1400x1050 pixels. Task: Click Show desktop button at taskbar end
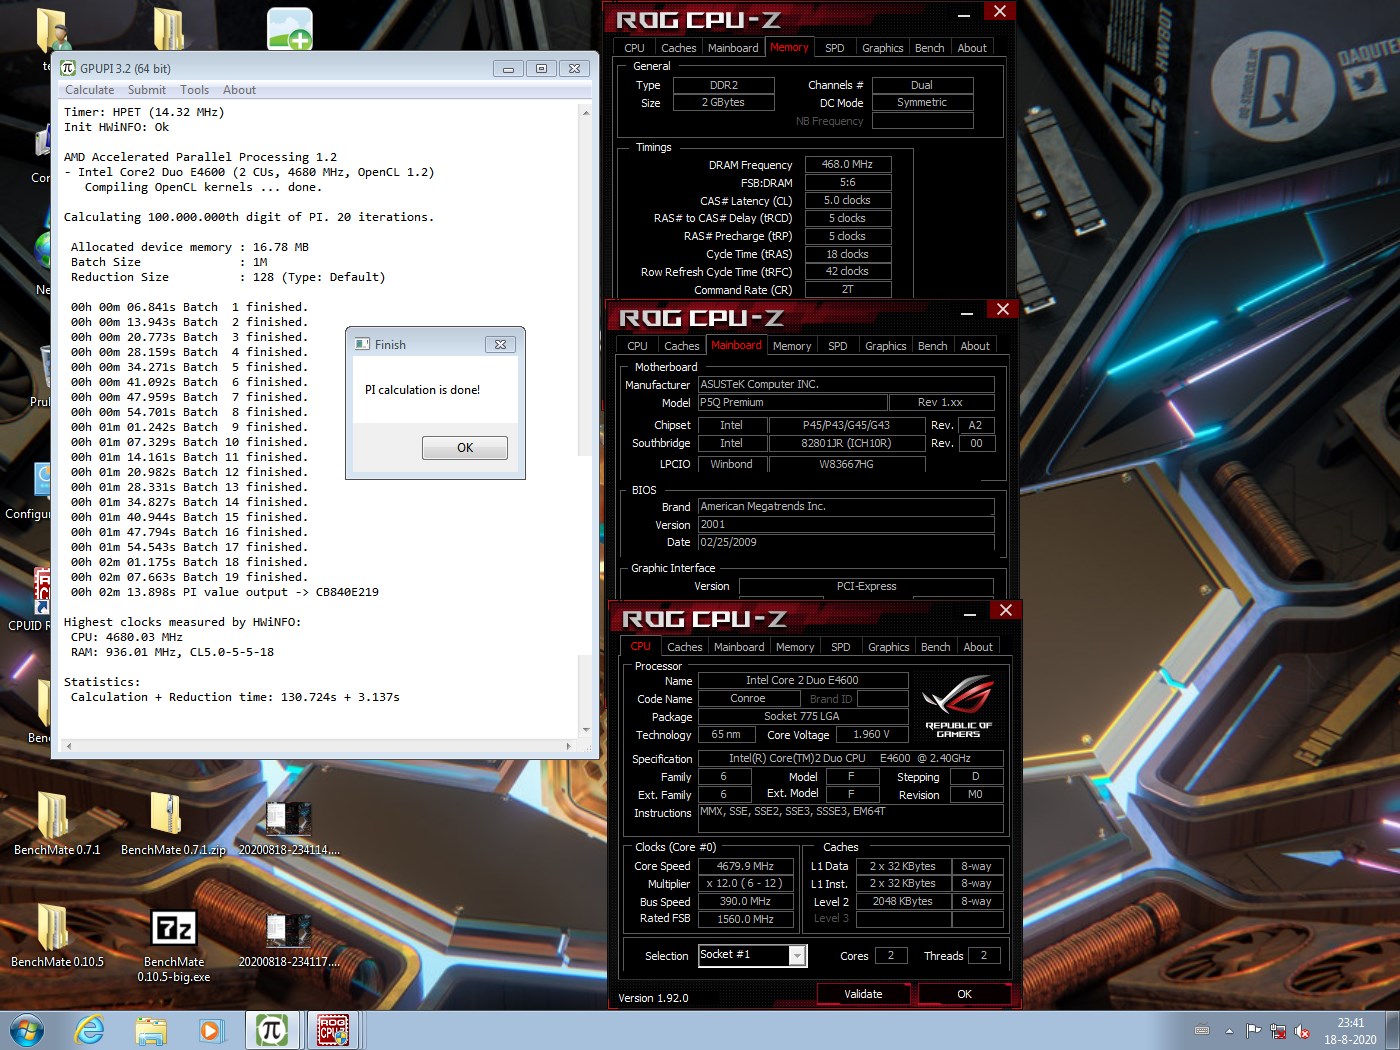coord(1392,1030)
